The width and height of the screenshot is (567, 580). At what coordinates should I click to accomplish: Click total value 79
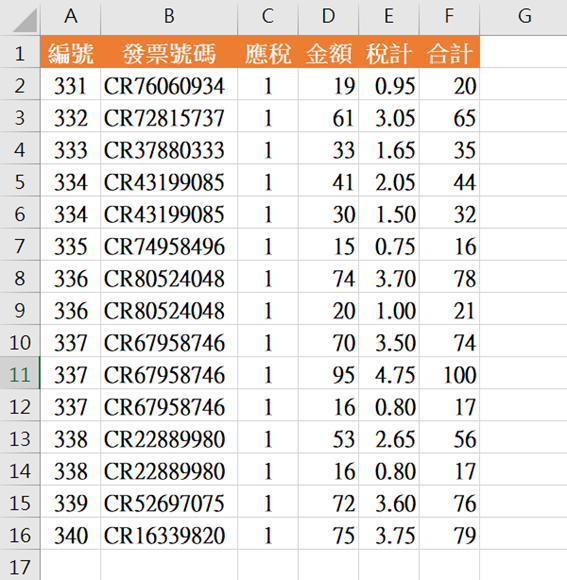[x=449, y=533]
